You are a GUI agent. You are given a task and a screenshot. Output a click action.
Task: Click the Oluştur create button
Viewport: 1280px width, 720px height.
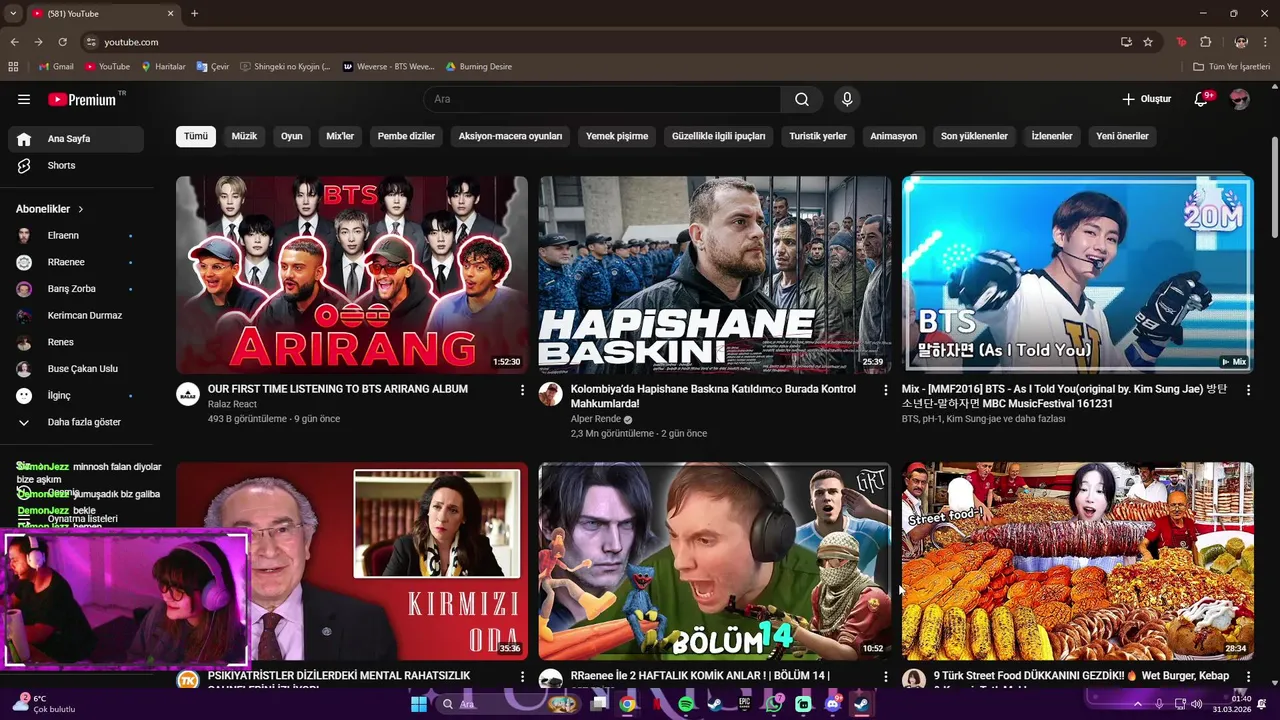click(1146, 99)
